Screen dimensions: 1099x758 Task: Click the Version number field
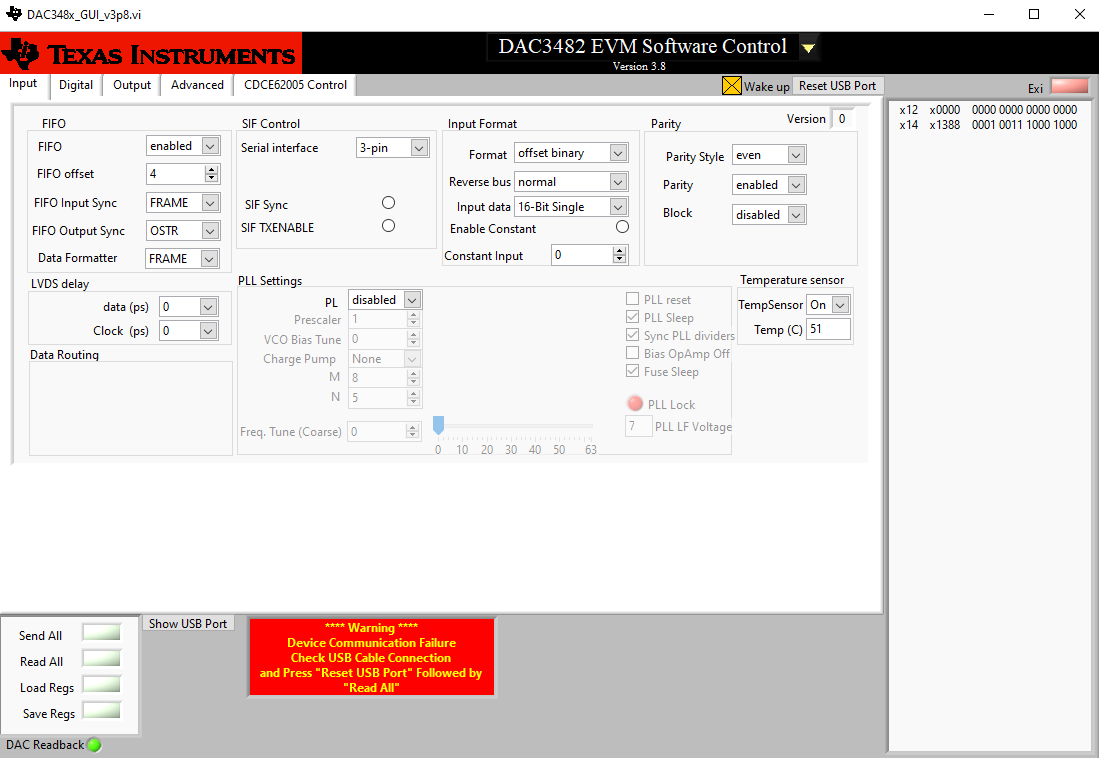(842, 119)
